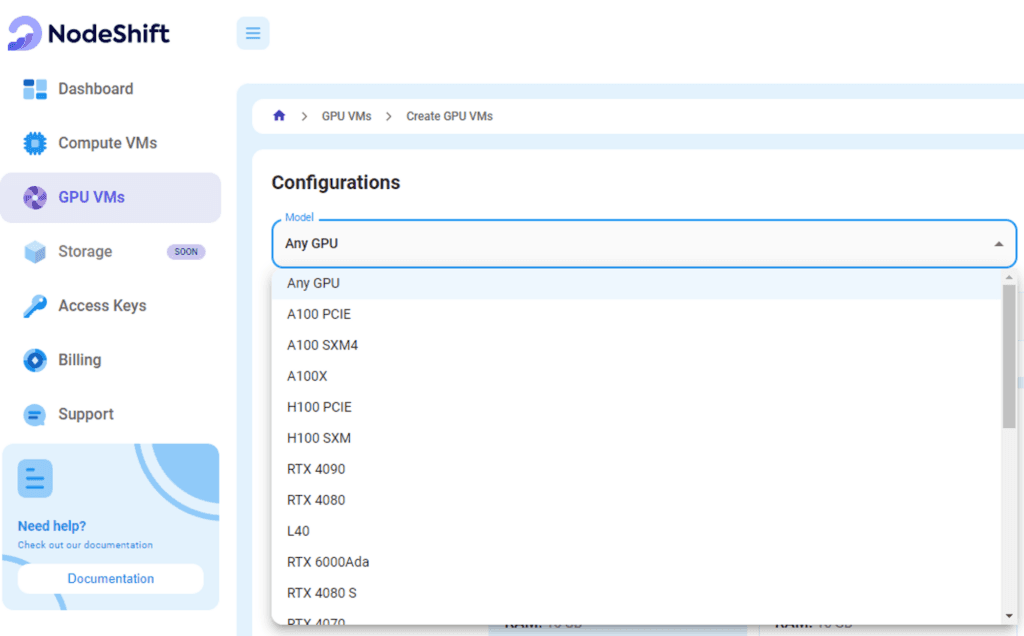This screenshot has width=1024, height=636.
Task: Click GPU VMs breadcrumb link
Action: (346, 116)
